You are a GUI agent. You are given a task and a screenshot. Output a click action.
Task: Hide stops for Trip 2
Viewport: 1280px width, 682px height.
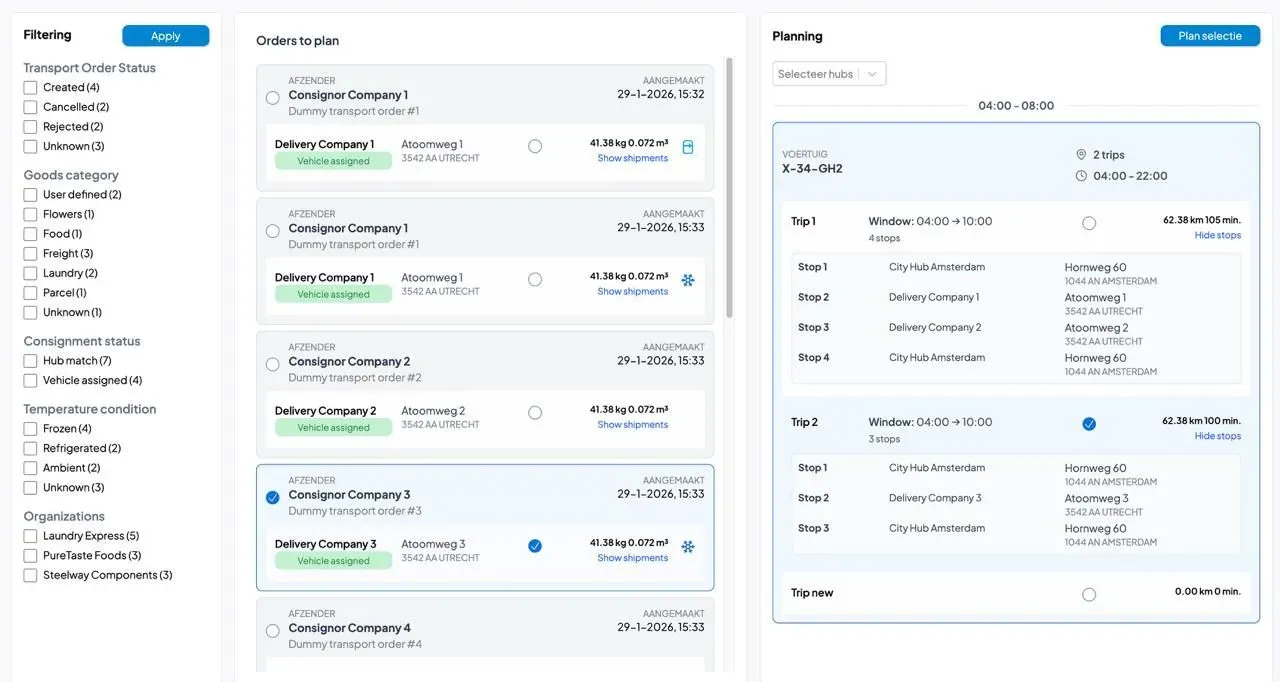(1218, 436)
